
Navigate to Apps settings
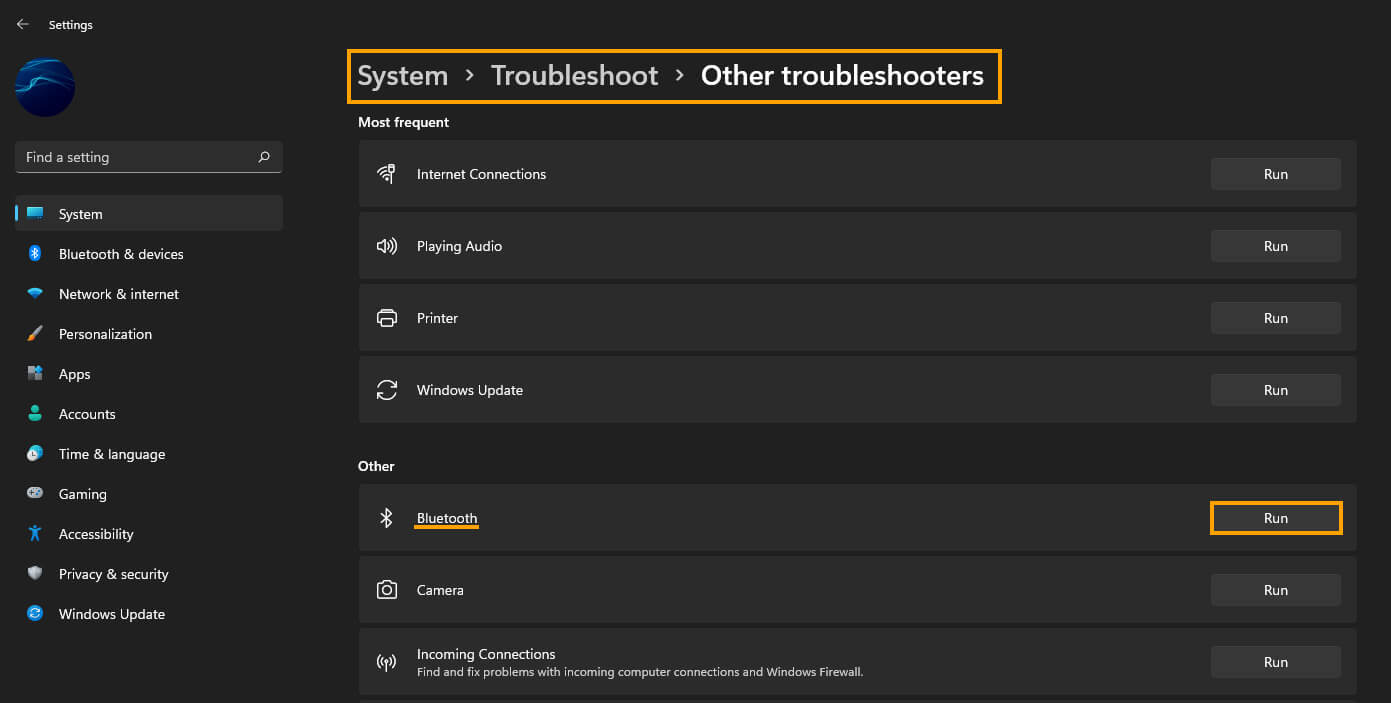click(x=149, y=374)
